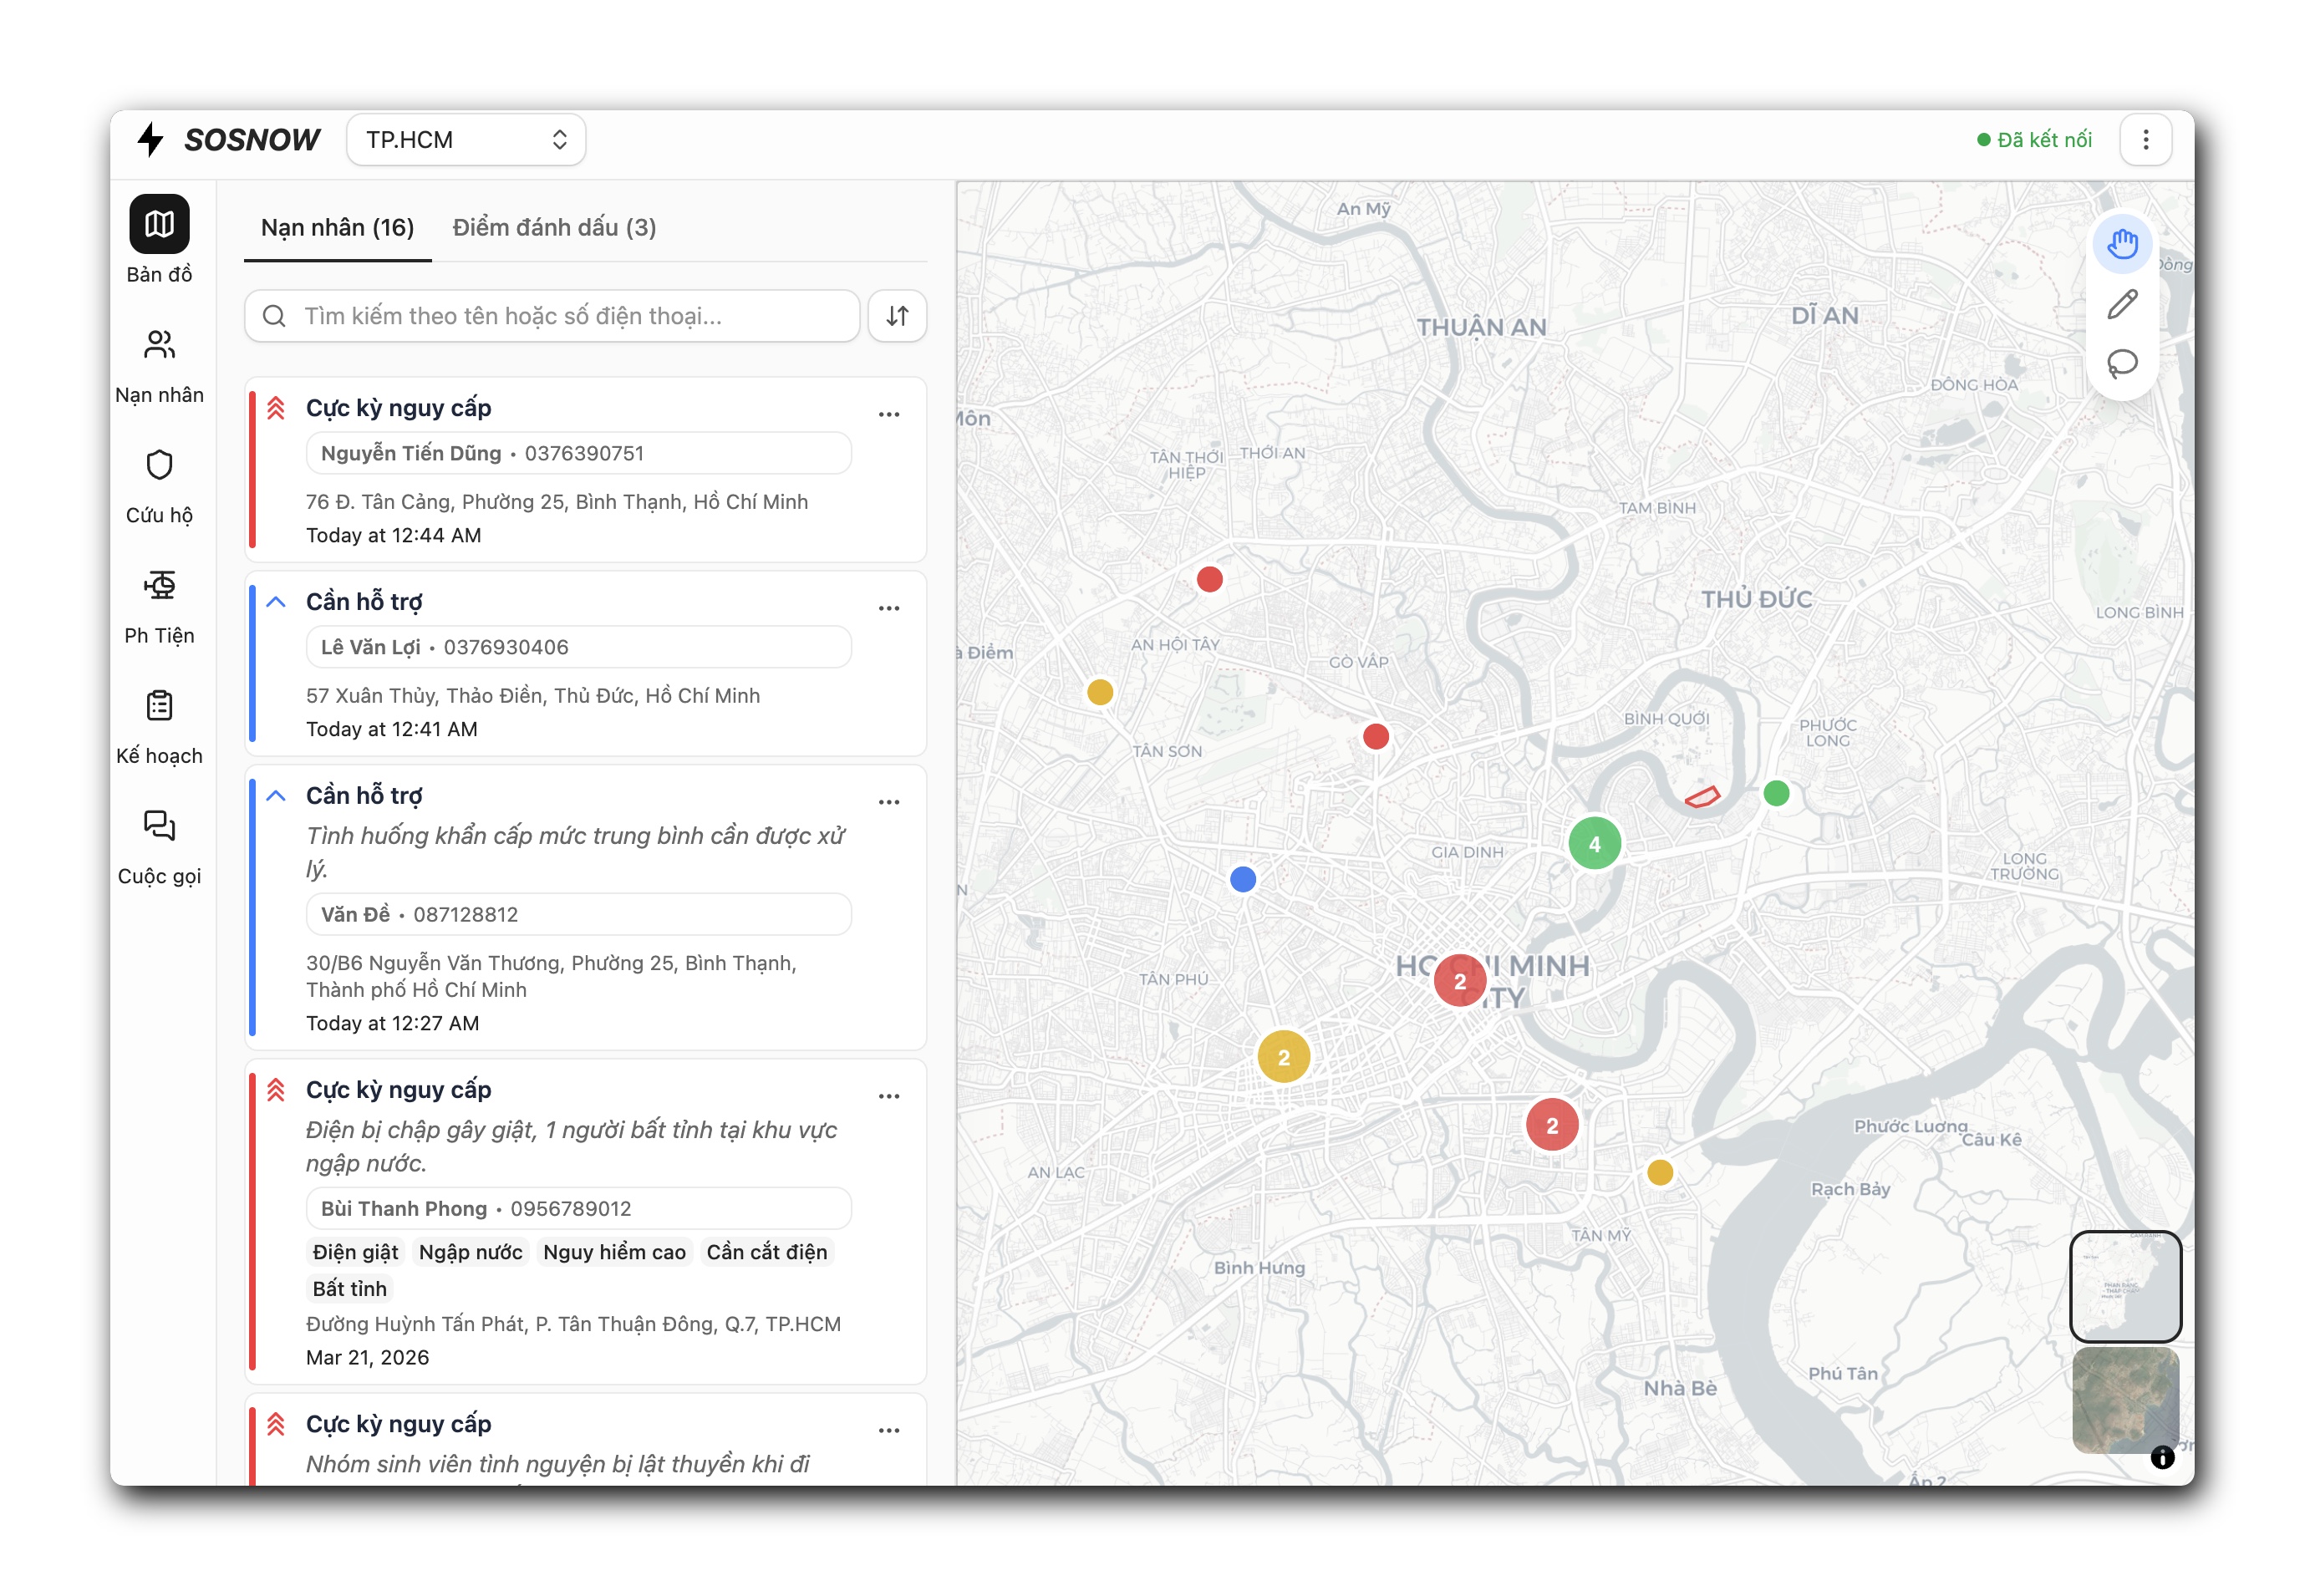Select the pencil draw tool on map
2305x1596 pixels.
pyautogui.click(x=2121, y=304)
